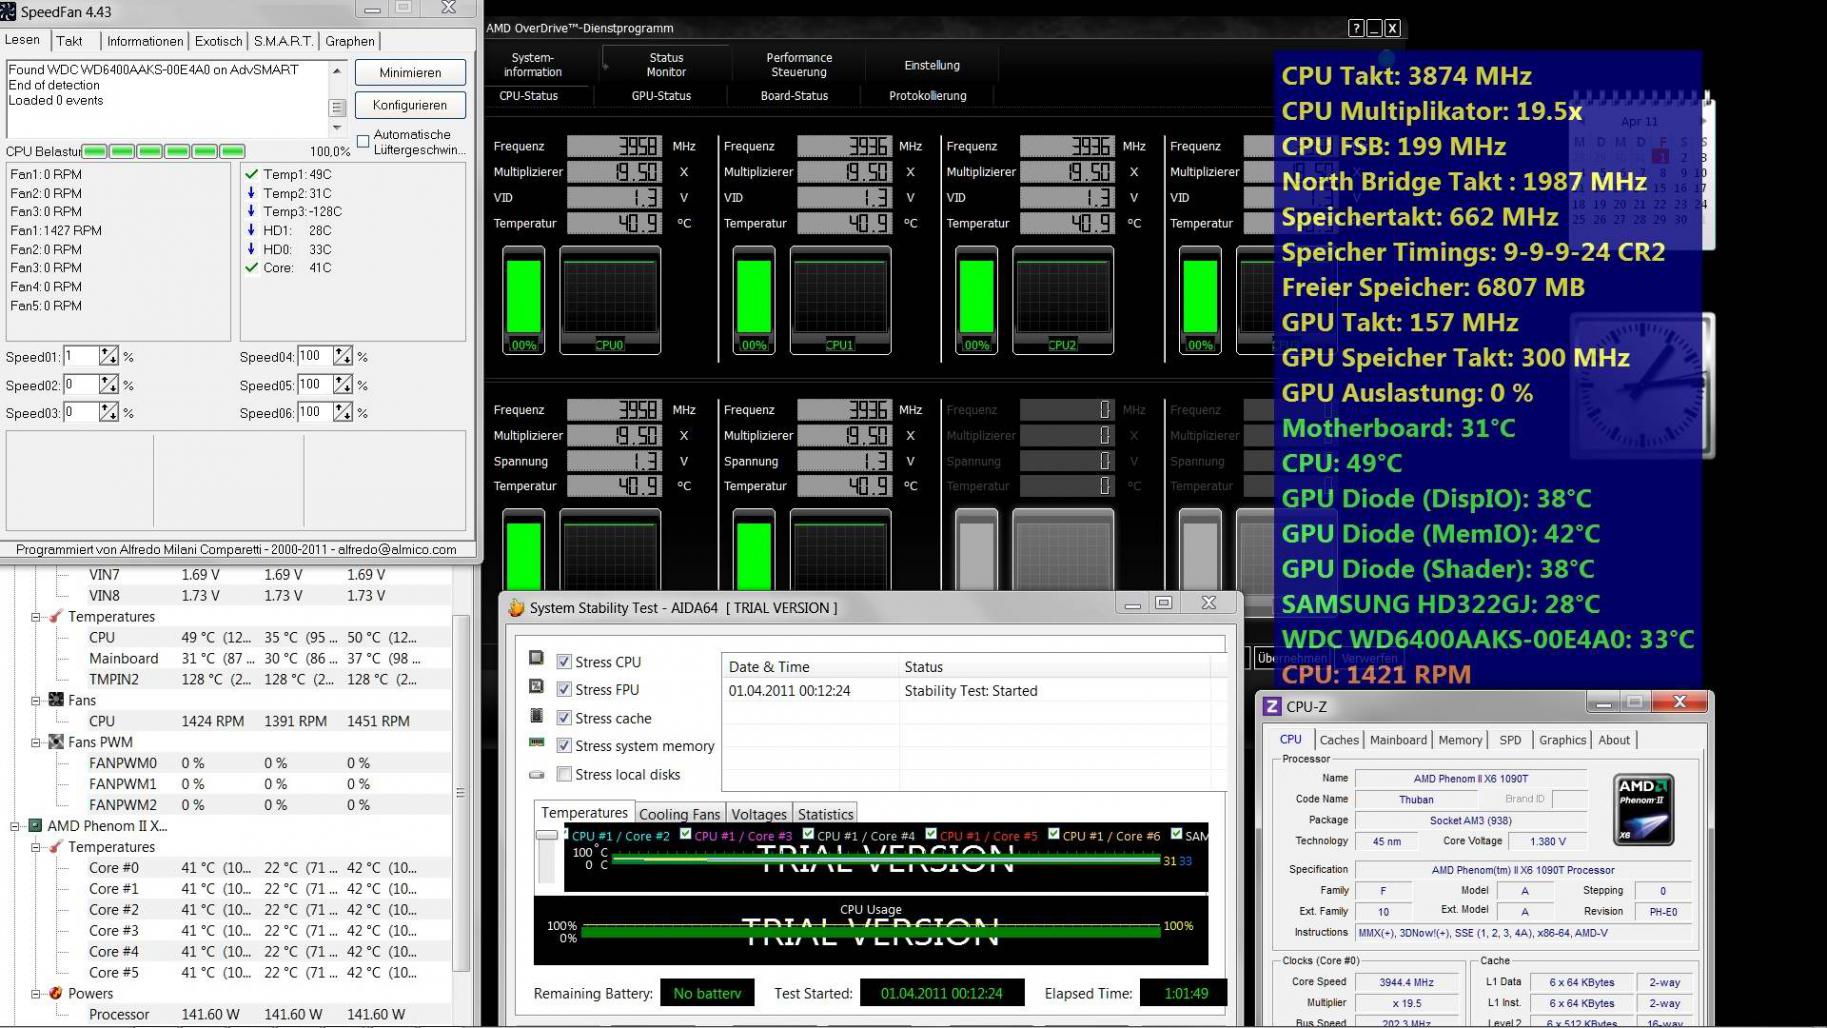Click the Konfigurieren button in SpeedFan
The height and width of the screenshot is (1028, 1827).
pyautogui.click(x=410, y=105)
